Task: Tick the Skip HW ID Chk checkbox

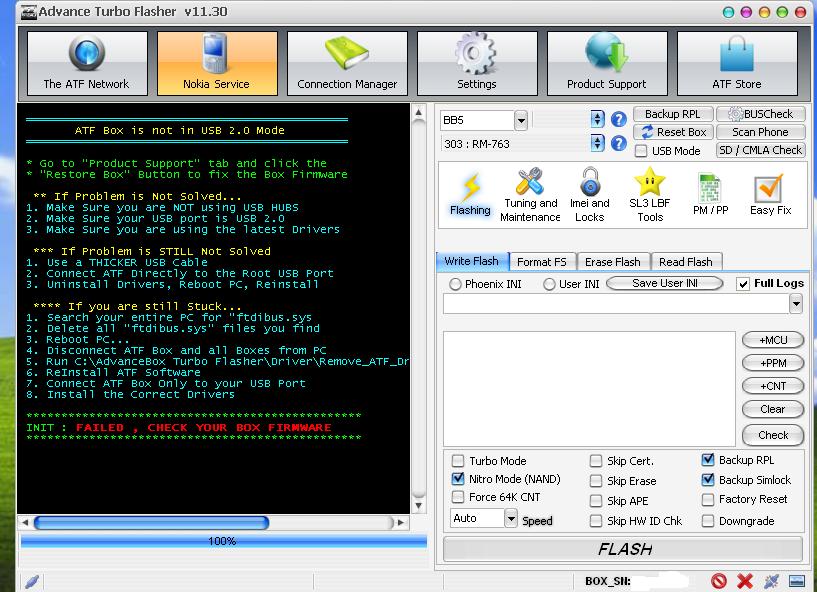Action: [596, 521]
